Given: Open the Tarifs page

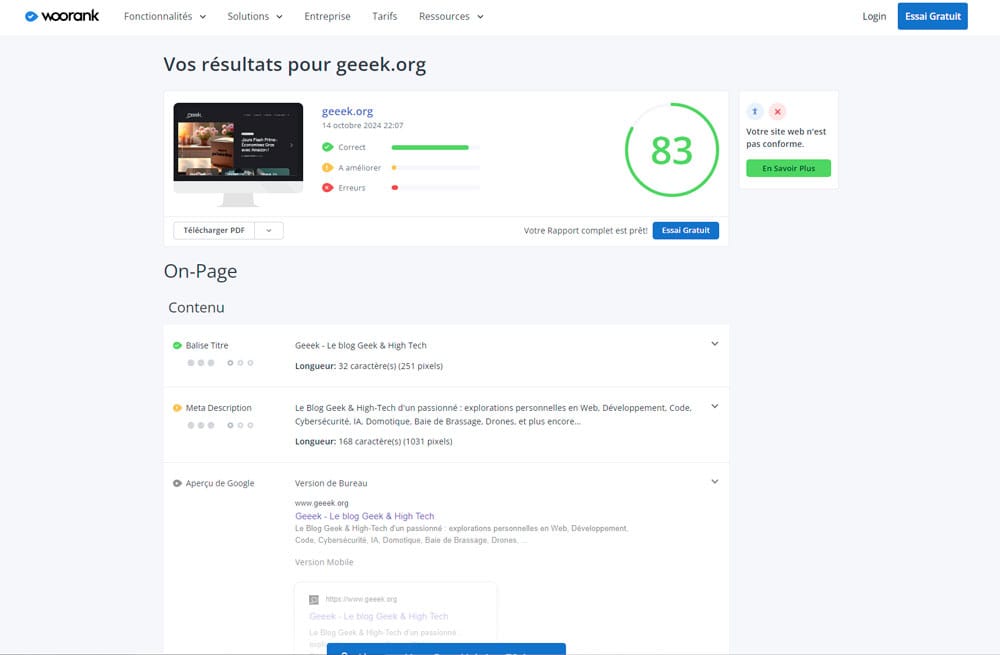Looking at the screenshot, I should [385, 17].
